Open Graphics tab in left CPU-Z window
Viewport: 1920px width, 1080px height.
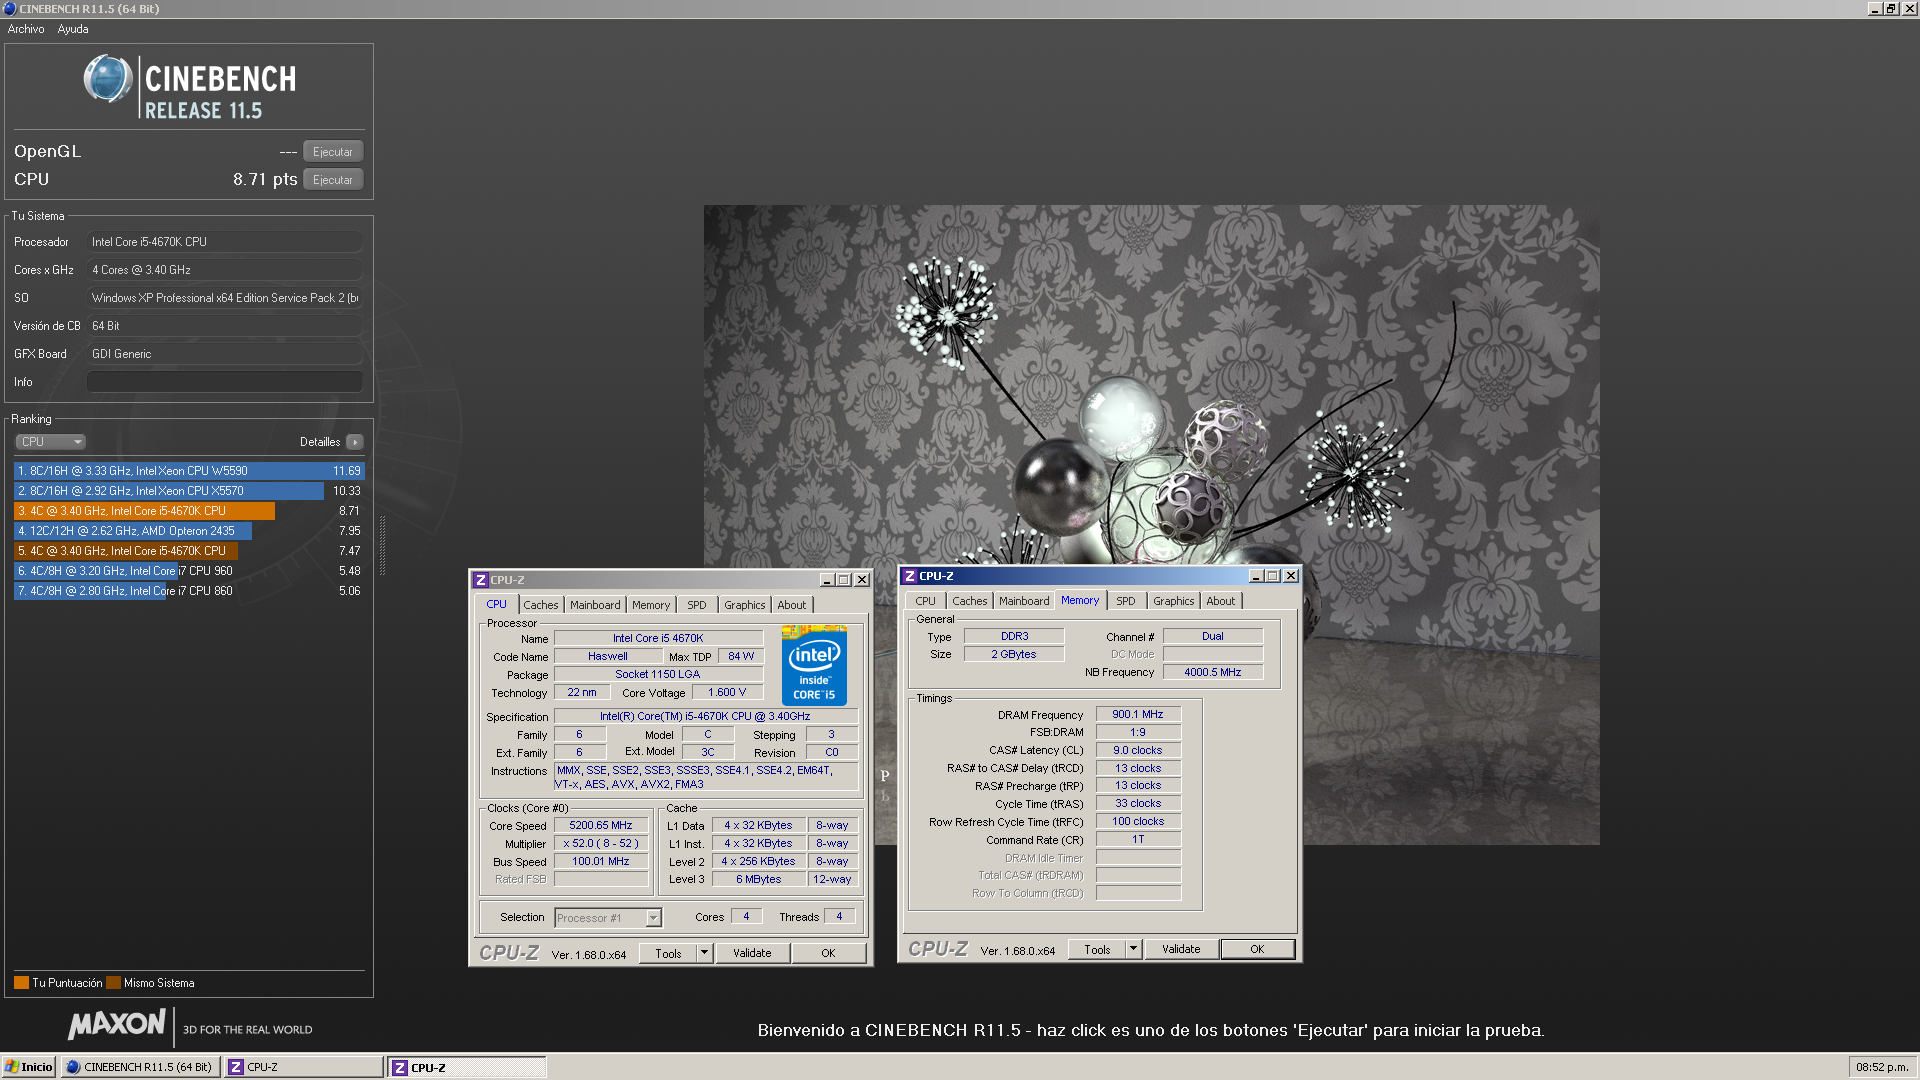[x=745, y=605]
